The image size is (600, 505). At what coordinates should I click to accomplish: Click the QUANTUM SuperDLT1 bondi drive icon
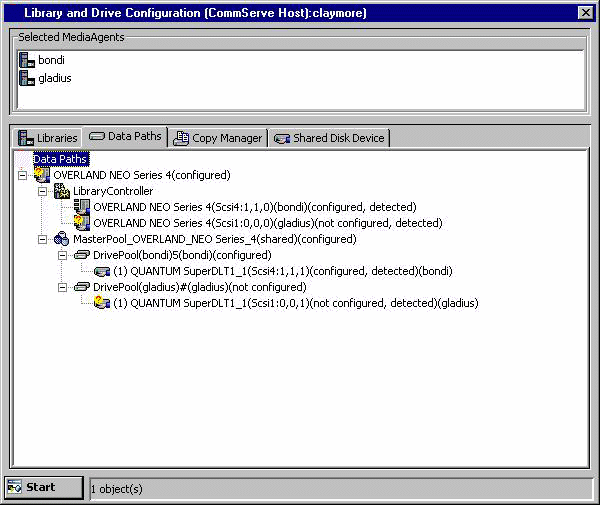click(102, 271)
